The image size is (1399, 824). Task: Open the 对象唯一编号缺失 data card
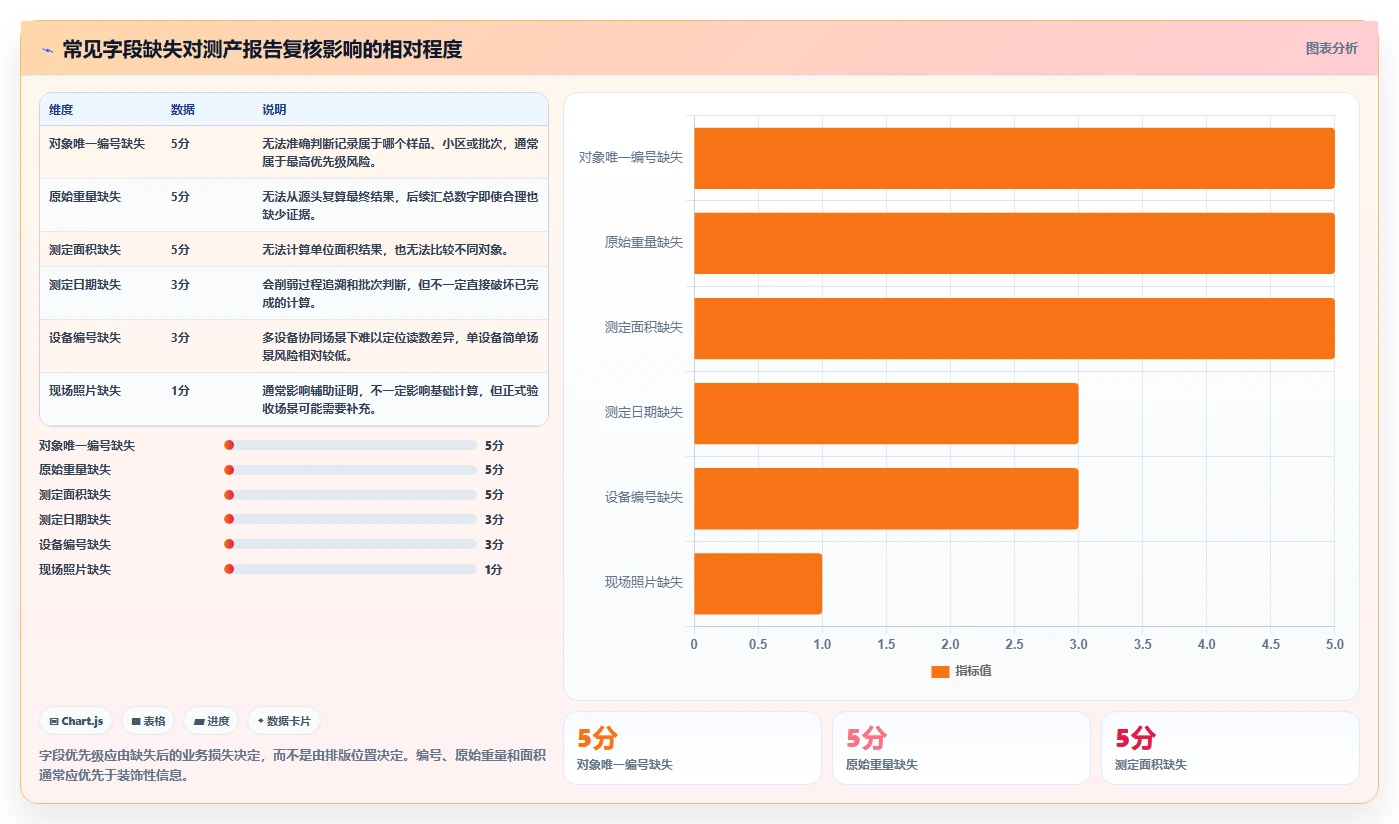[x=692, y=748]
